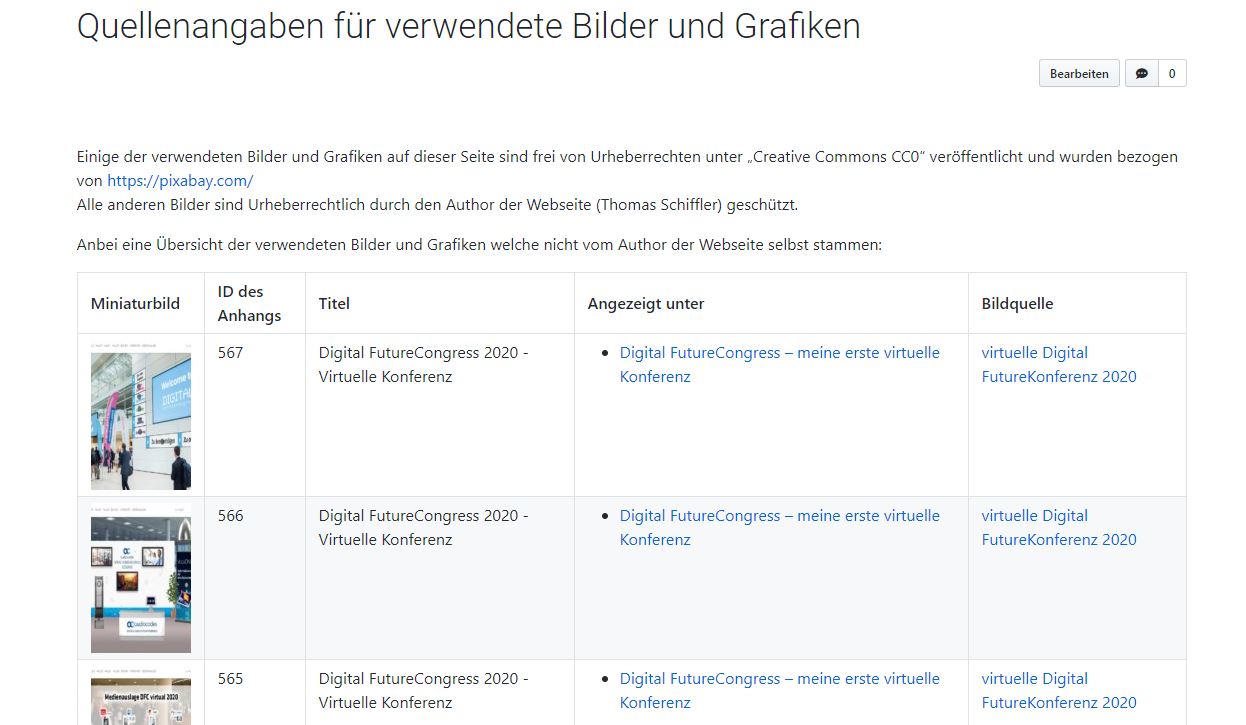Screen dimensions: 1246x725
Task: Open the 'meine erste virtuelle Konferenz' link in row 566
Action: [x=780, y=528]
